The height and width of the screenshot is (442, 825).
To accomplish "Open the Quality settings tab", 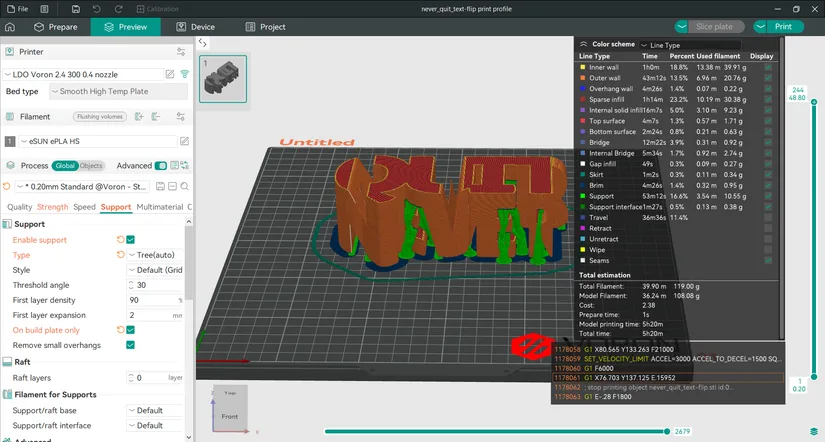I will (x=19, y=207).
